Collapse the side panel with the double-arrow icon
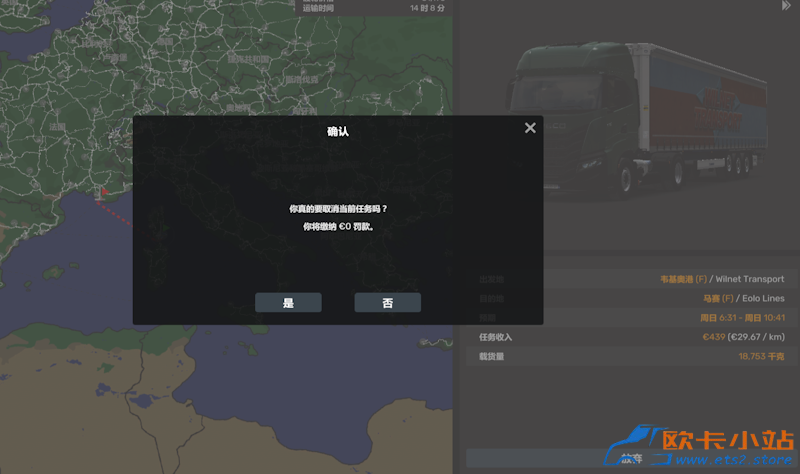This screenshot has width=800, height=474. coord(786,6)
